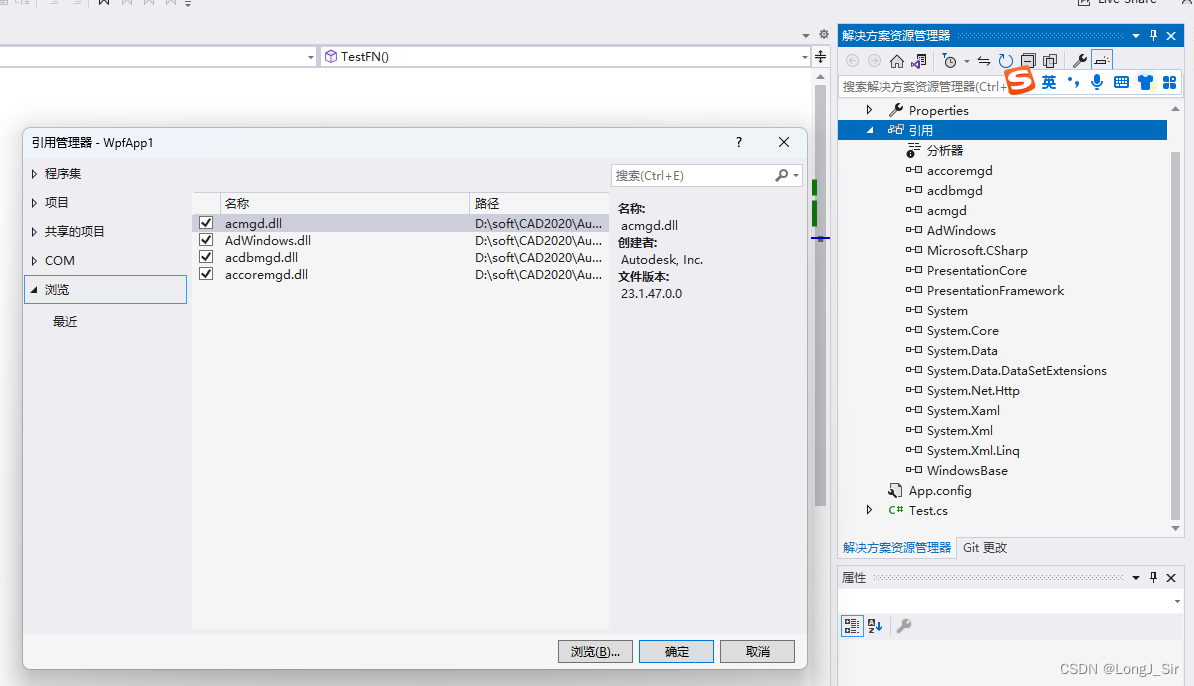Open Sogou skin shirt icon
1194x686 pixels.
click(x=1145, y=82)
